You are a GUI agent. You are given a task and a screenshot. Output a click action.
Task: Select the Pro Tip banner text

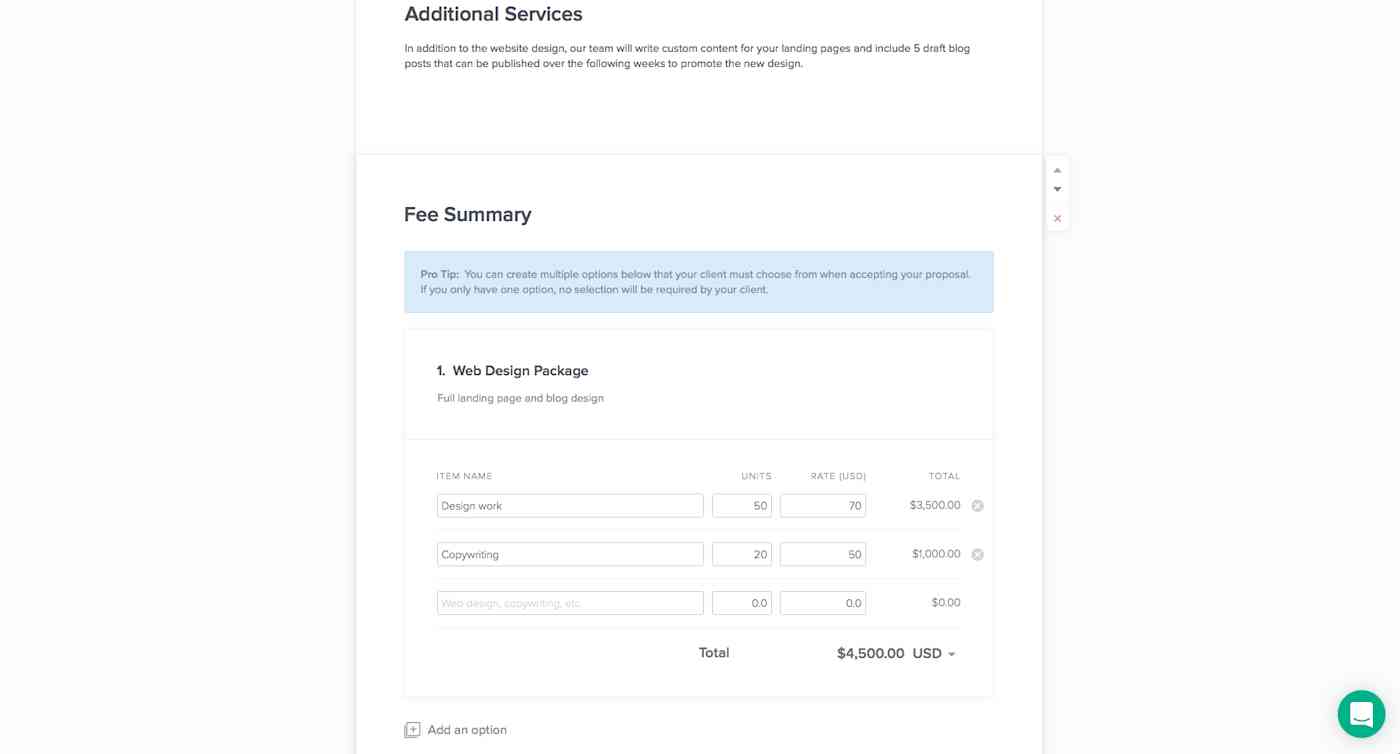pyautogui.click(x=698, y=281)
